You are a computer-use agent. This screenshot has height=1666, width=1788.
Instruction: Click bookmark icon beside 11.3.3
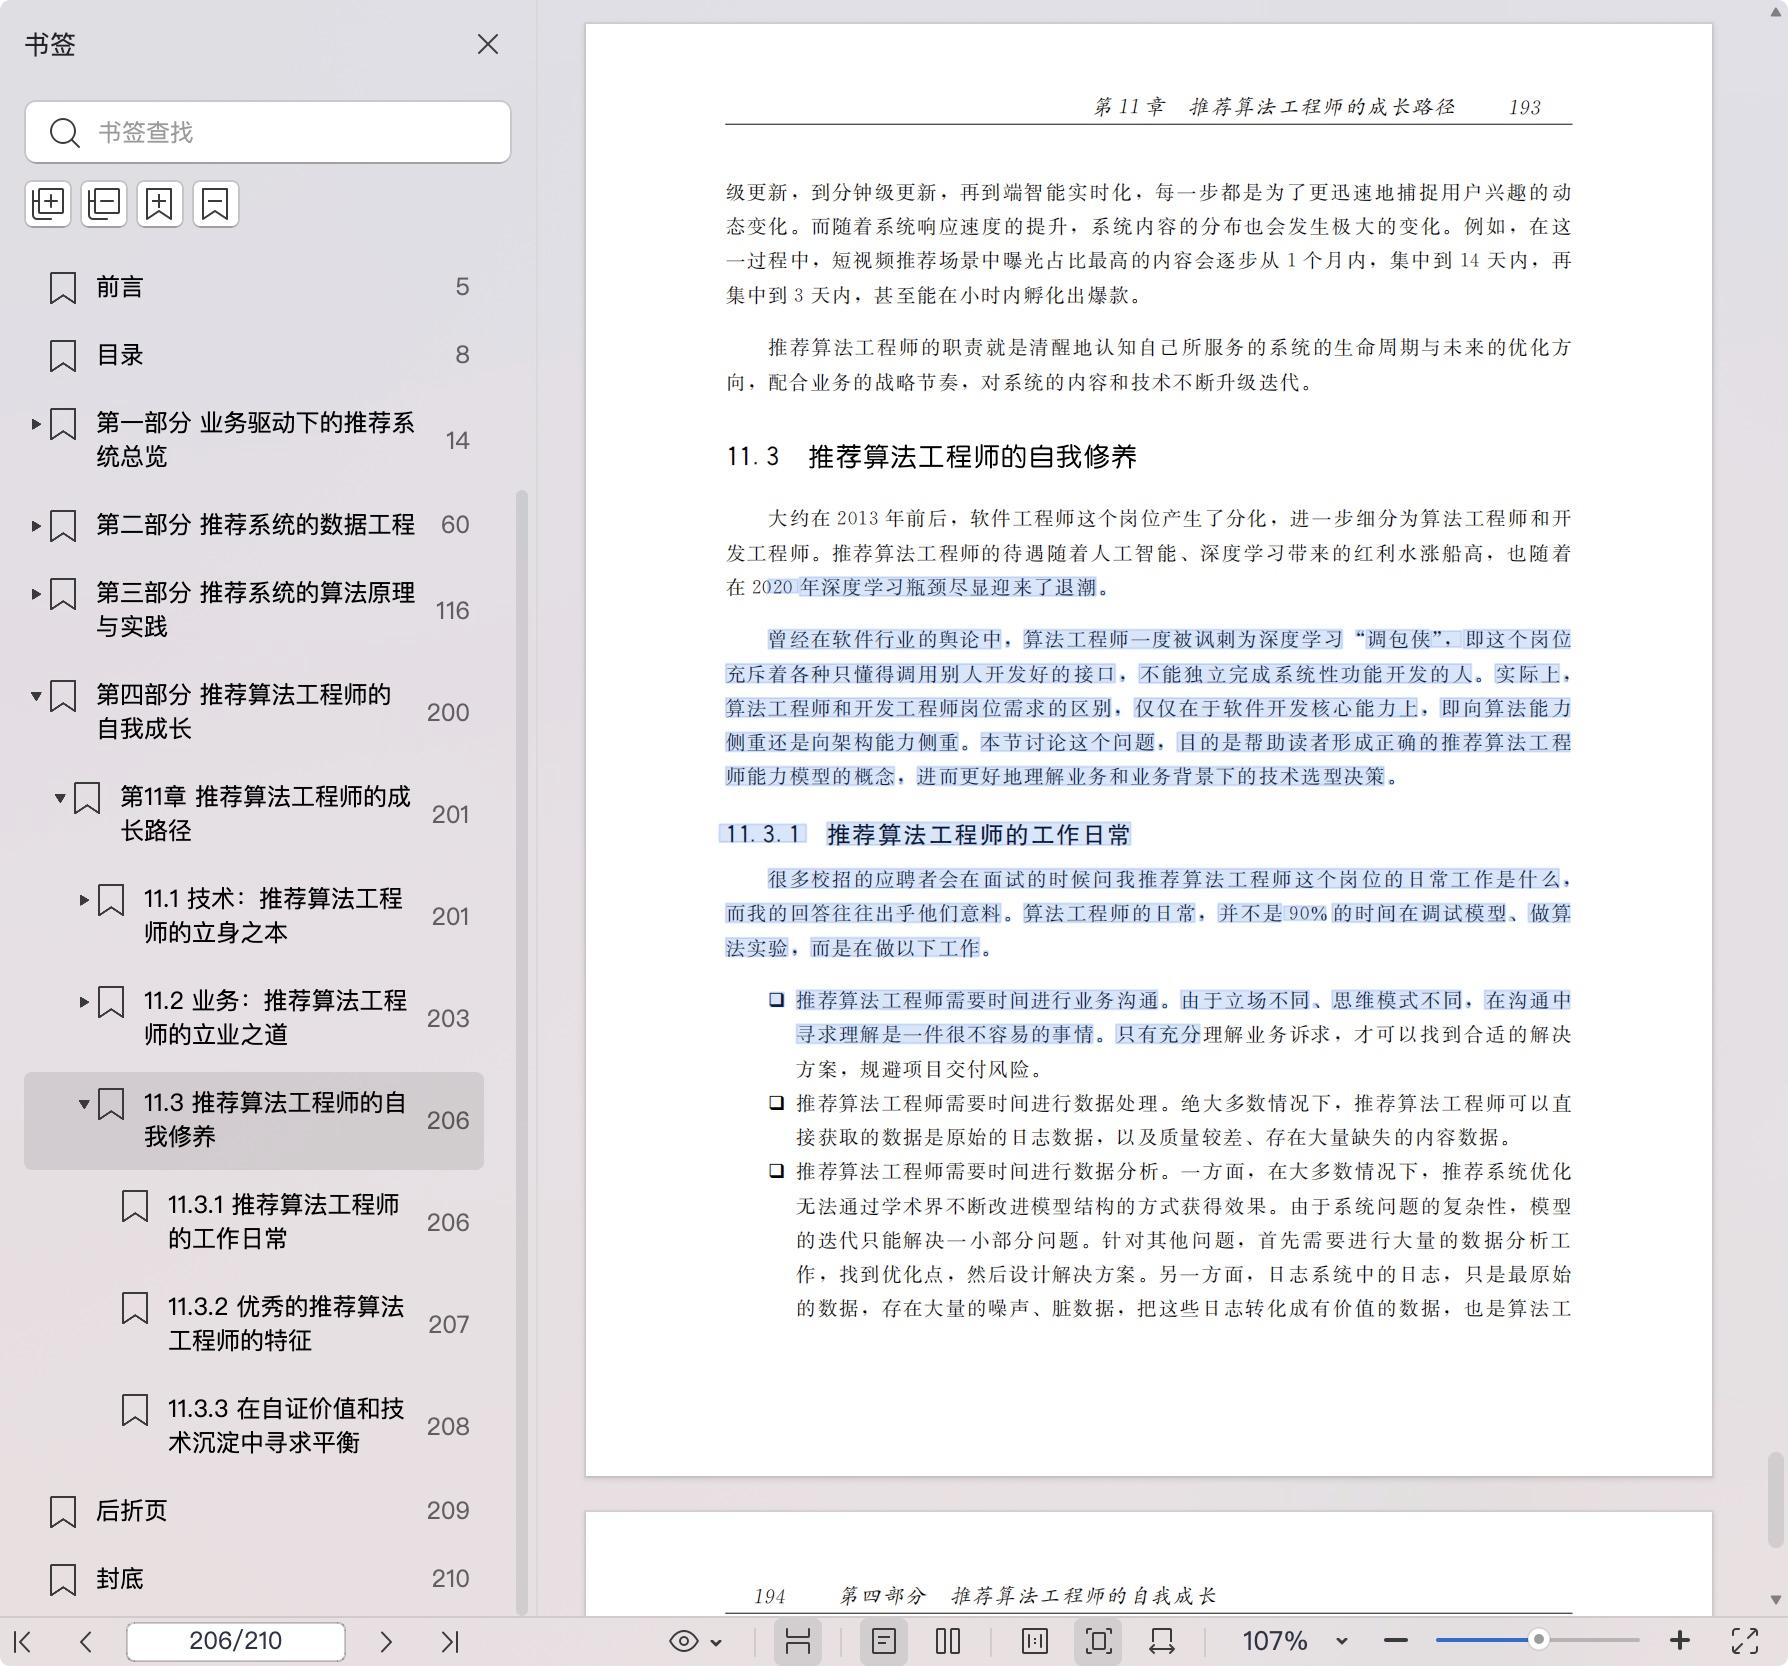coord(135,1410)
